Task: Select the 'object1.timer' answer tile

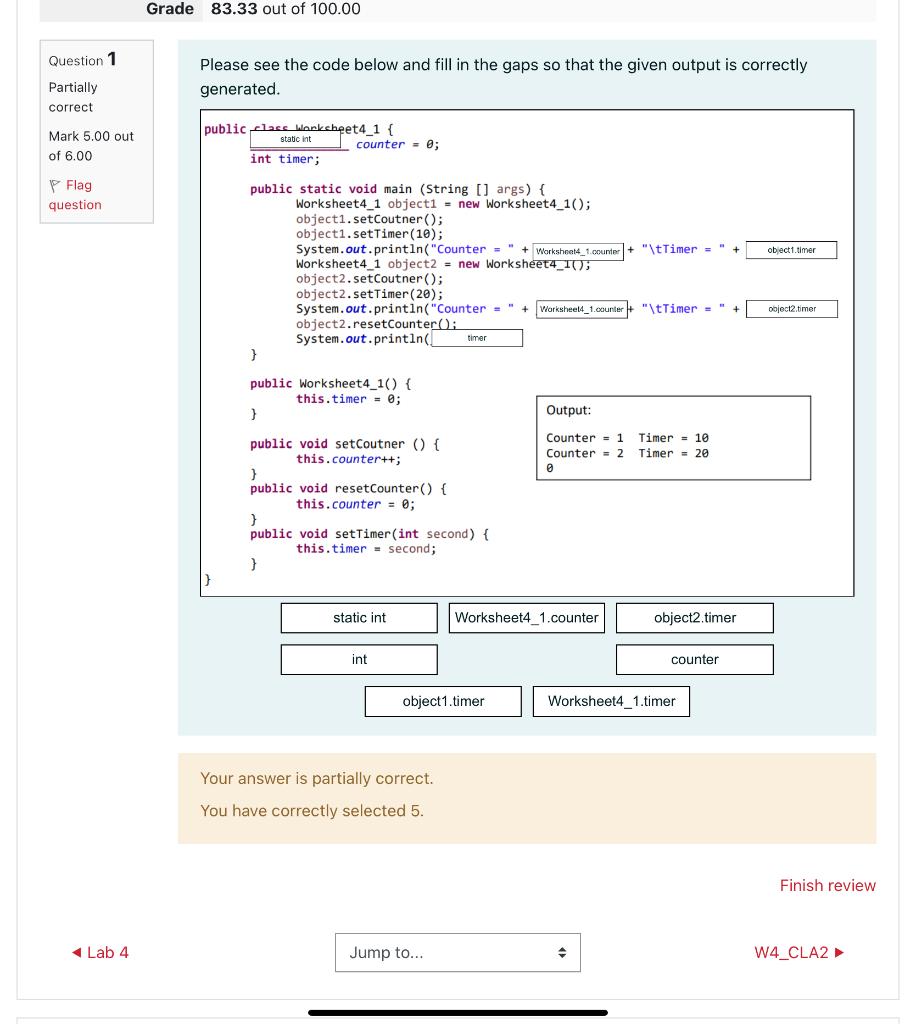Action: click(443, 701)
